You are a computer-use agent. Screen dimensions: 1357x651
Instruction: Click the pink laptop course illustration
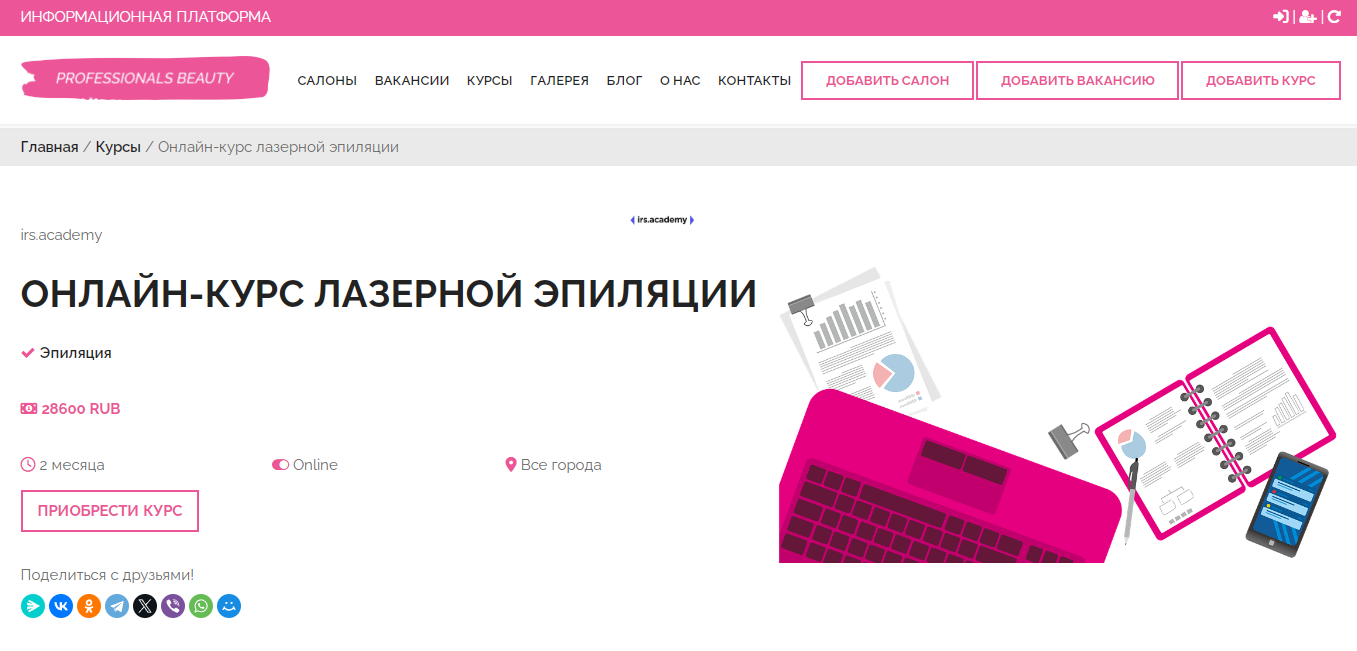1058,415
